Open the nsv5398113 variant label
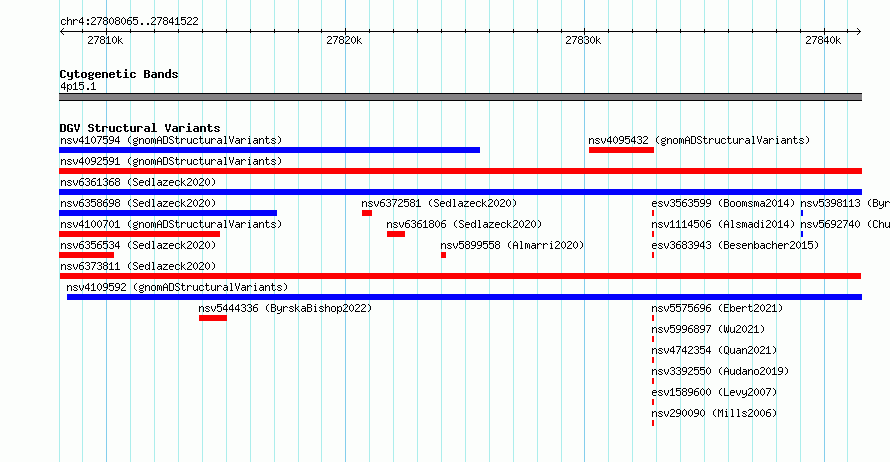Viewport: 890px width, 462px height. [845, 203]
